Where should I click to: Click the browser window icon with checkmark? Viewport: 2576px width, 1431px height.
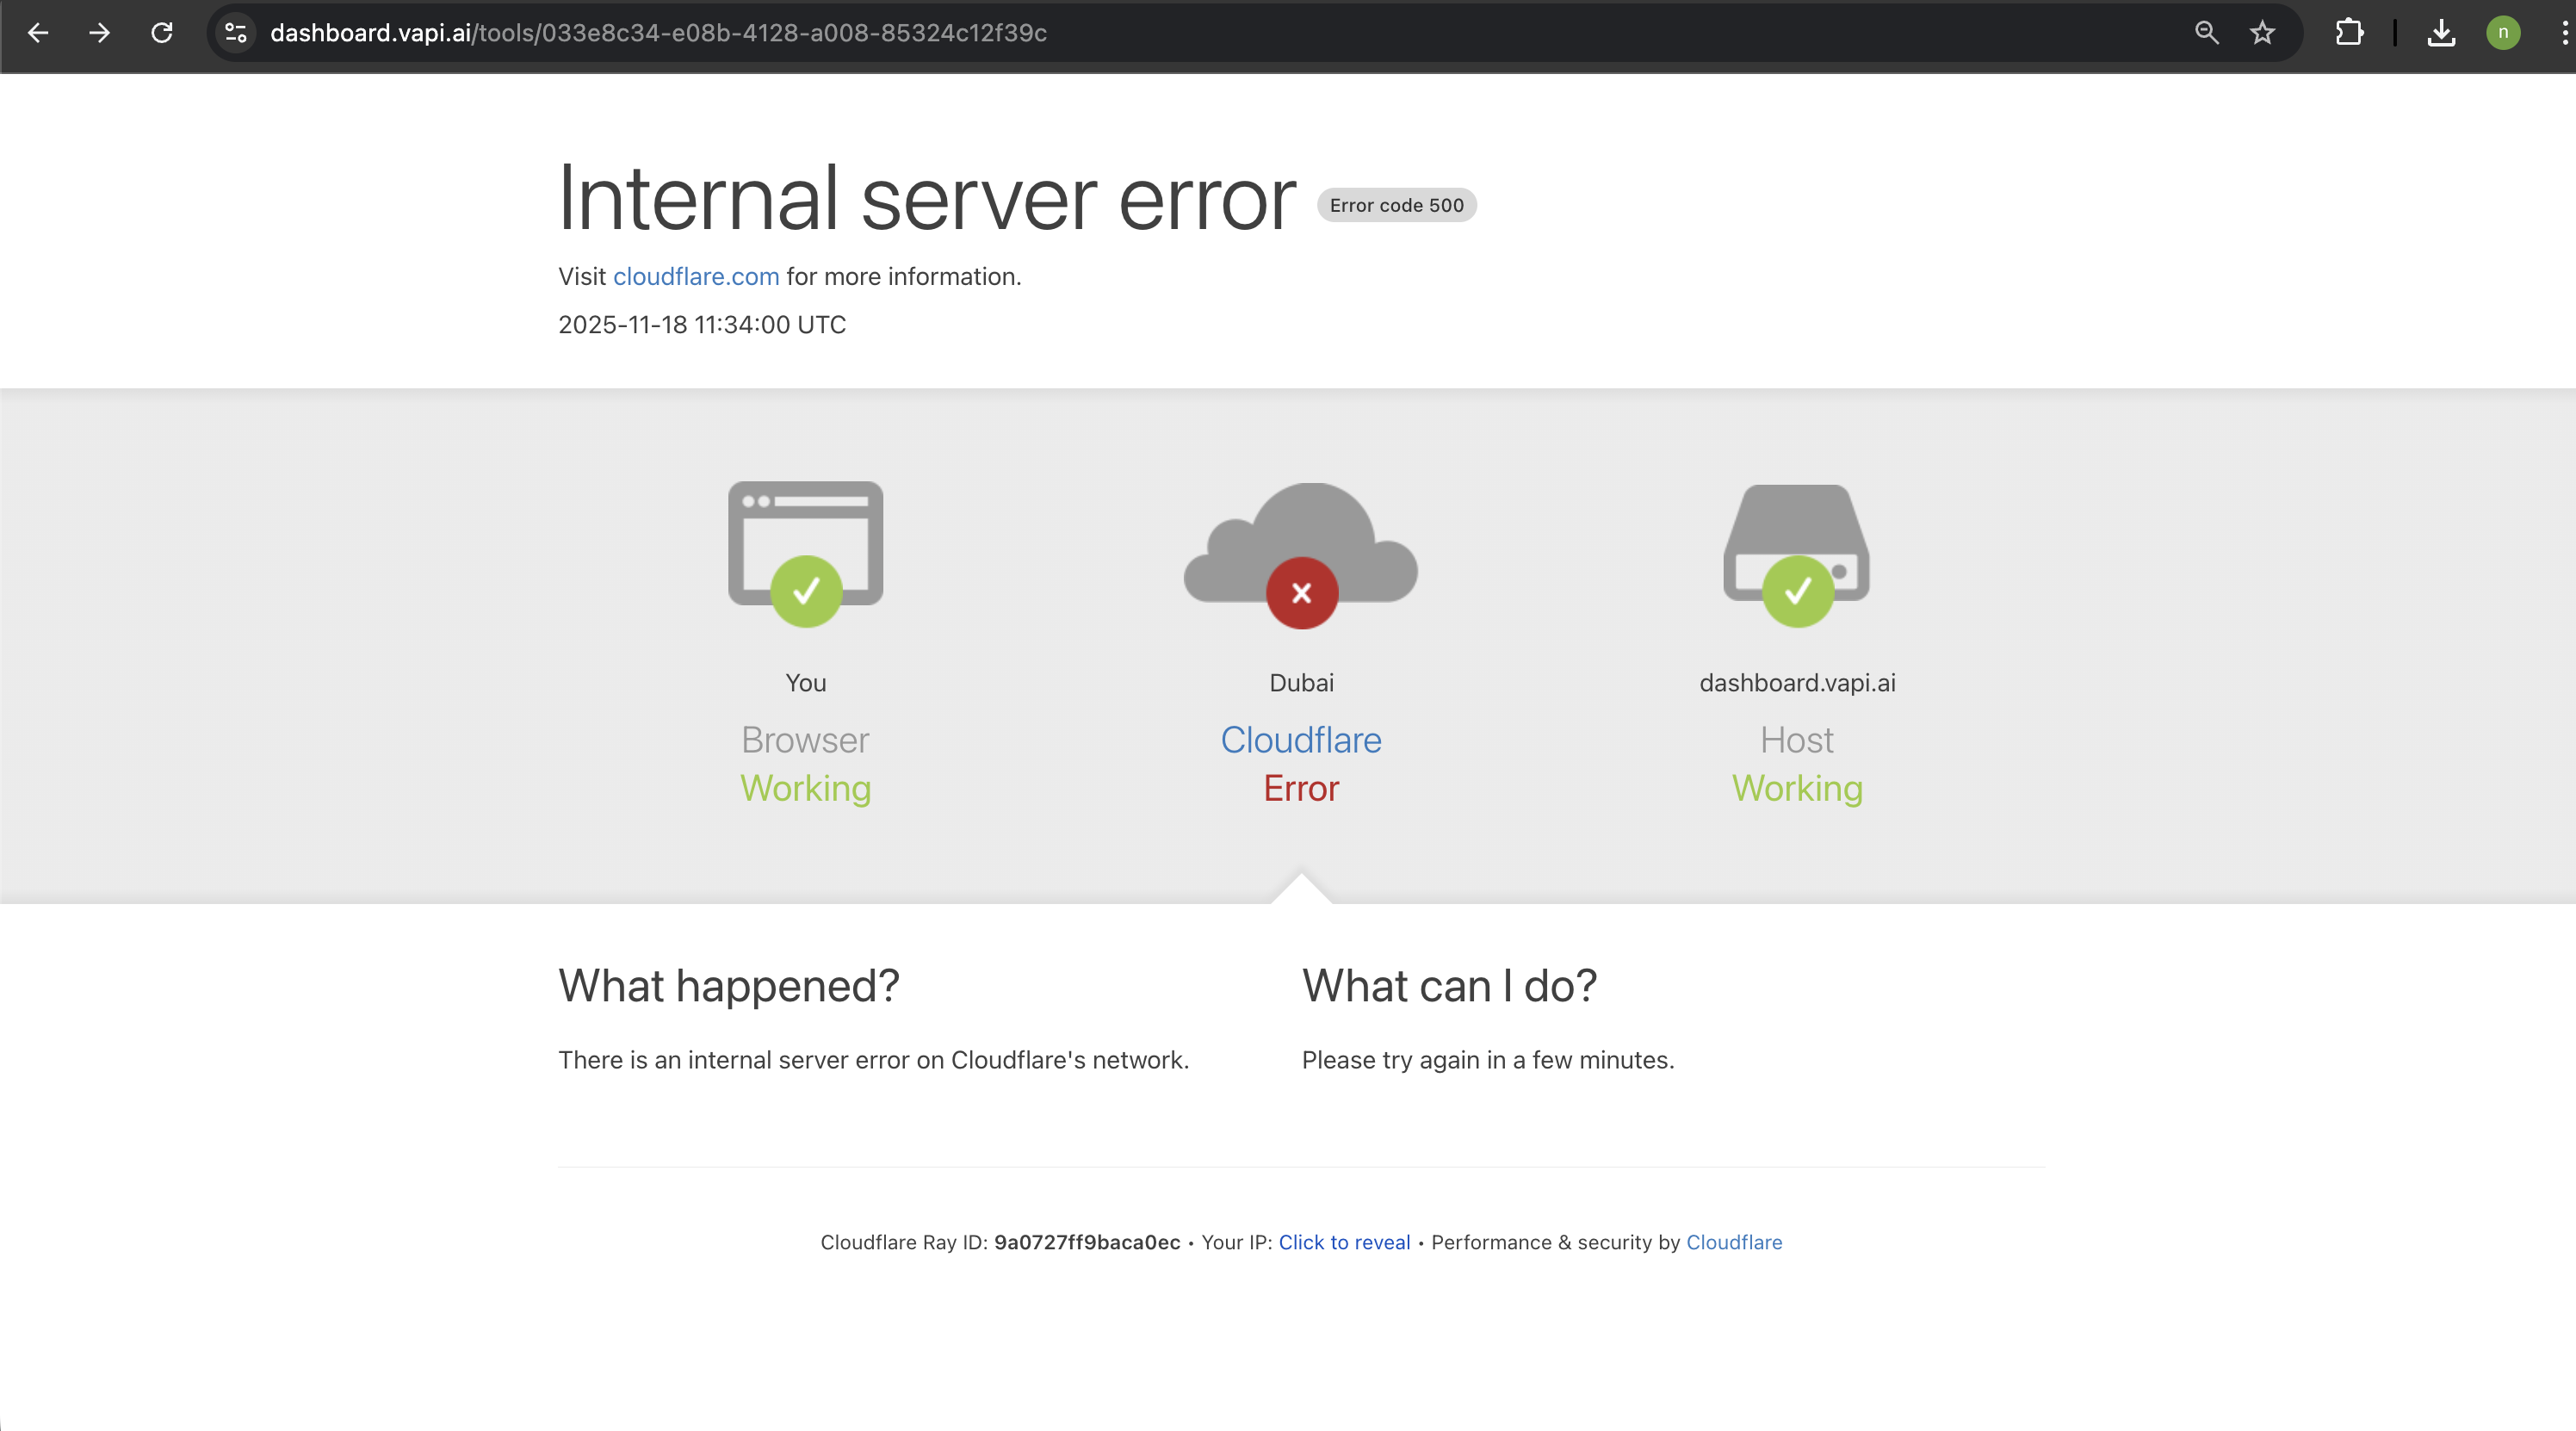click(x=805, y=550)
